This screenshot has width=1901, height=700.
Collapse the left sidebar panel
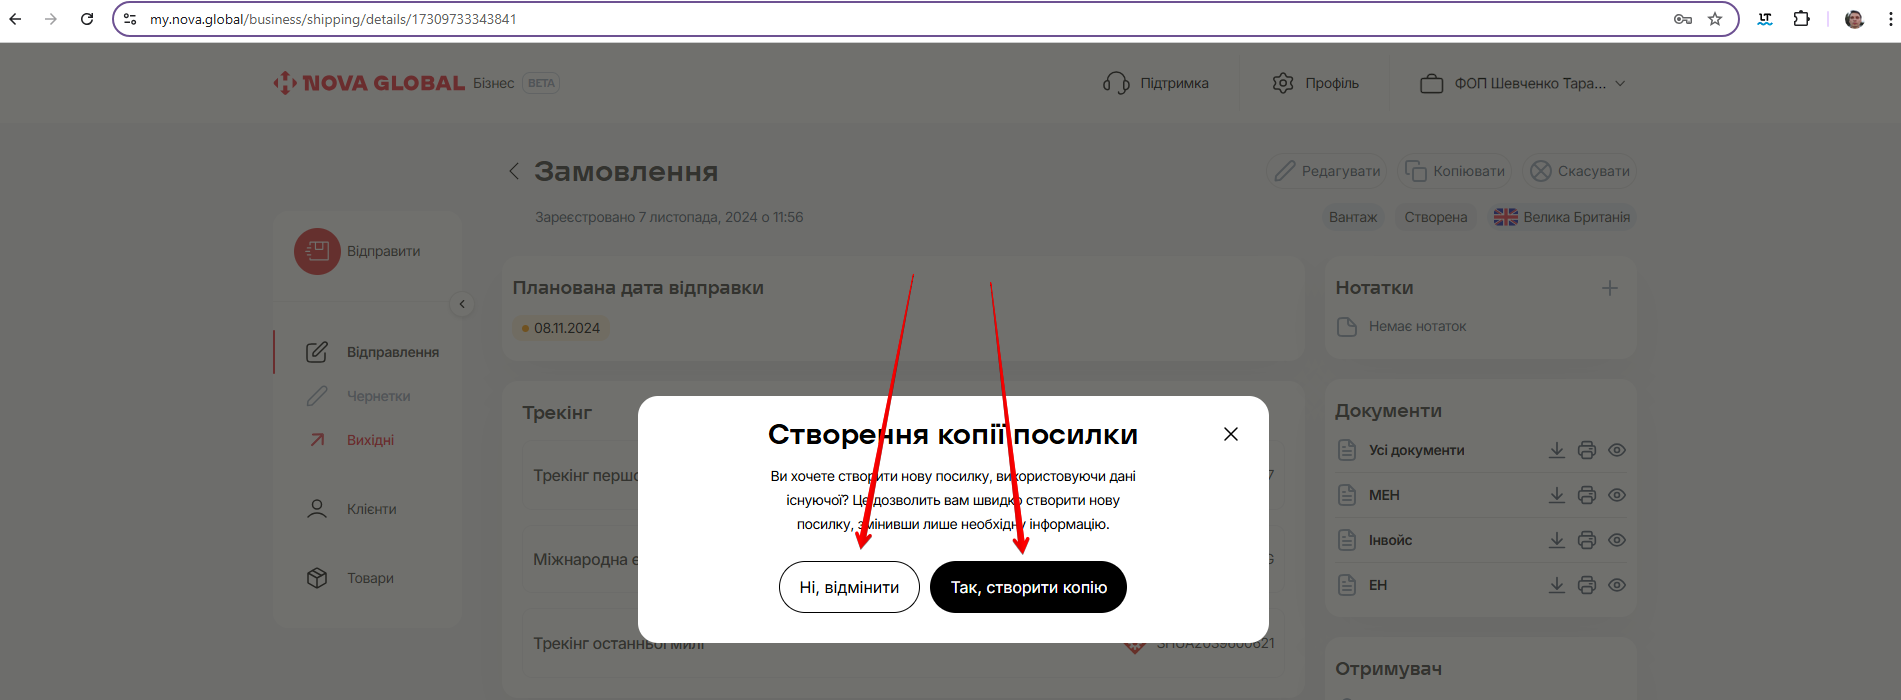pos(462,304)
